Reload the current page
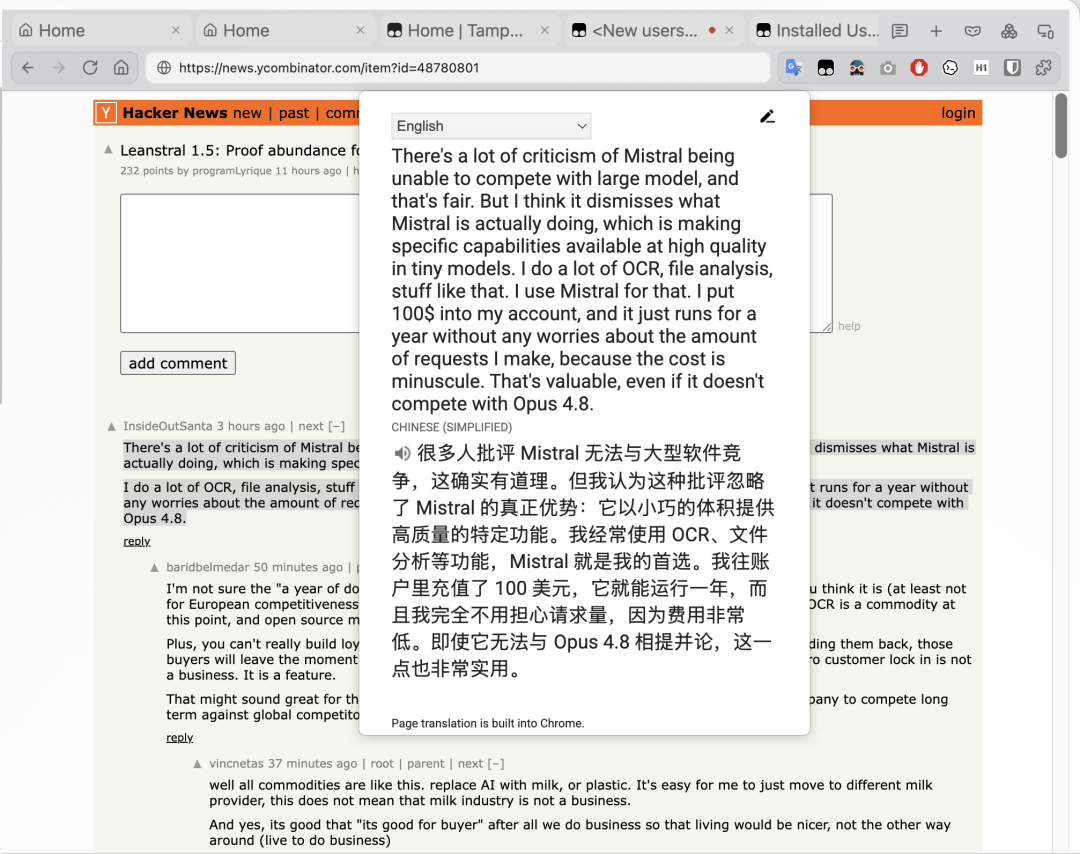The width and height of the screenshot is (1080, 854). 90,67
